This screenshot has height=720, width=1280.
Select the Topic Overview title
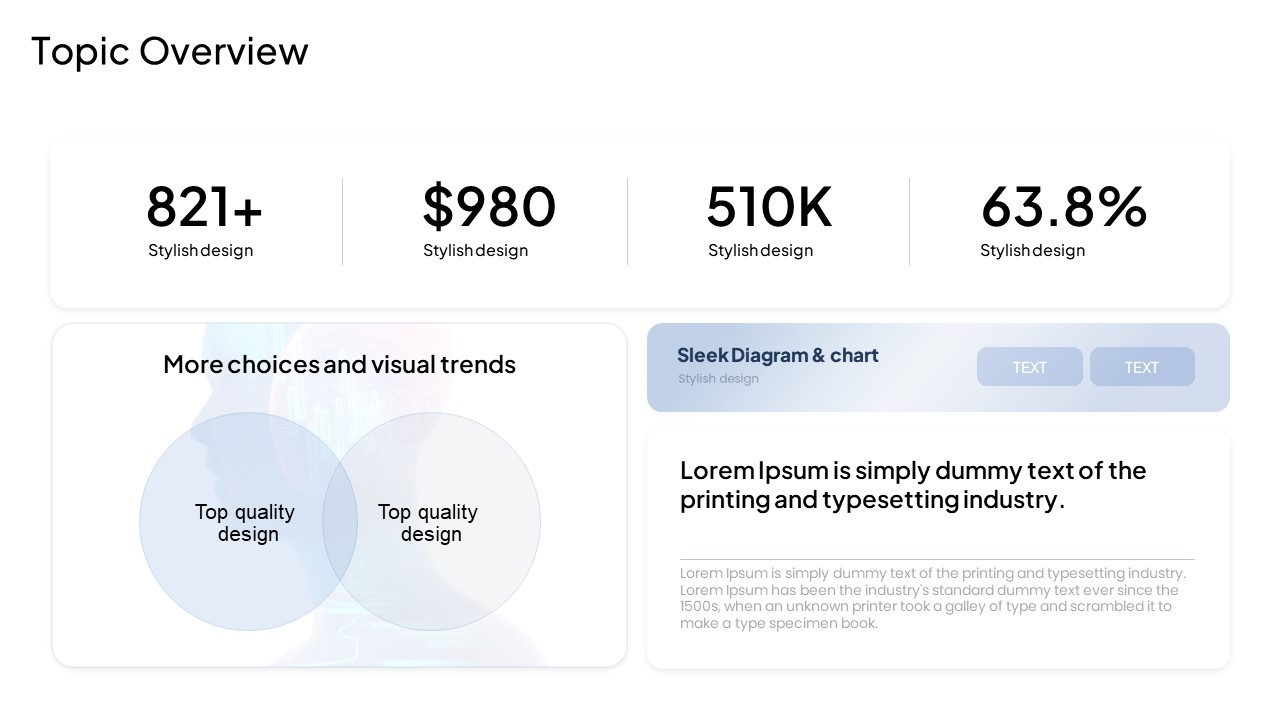[x=169, y=51]
